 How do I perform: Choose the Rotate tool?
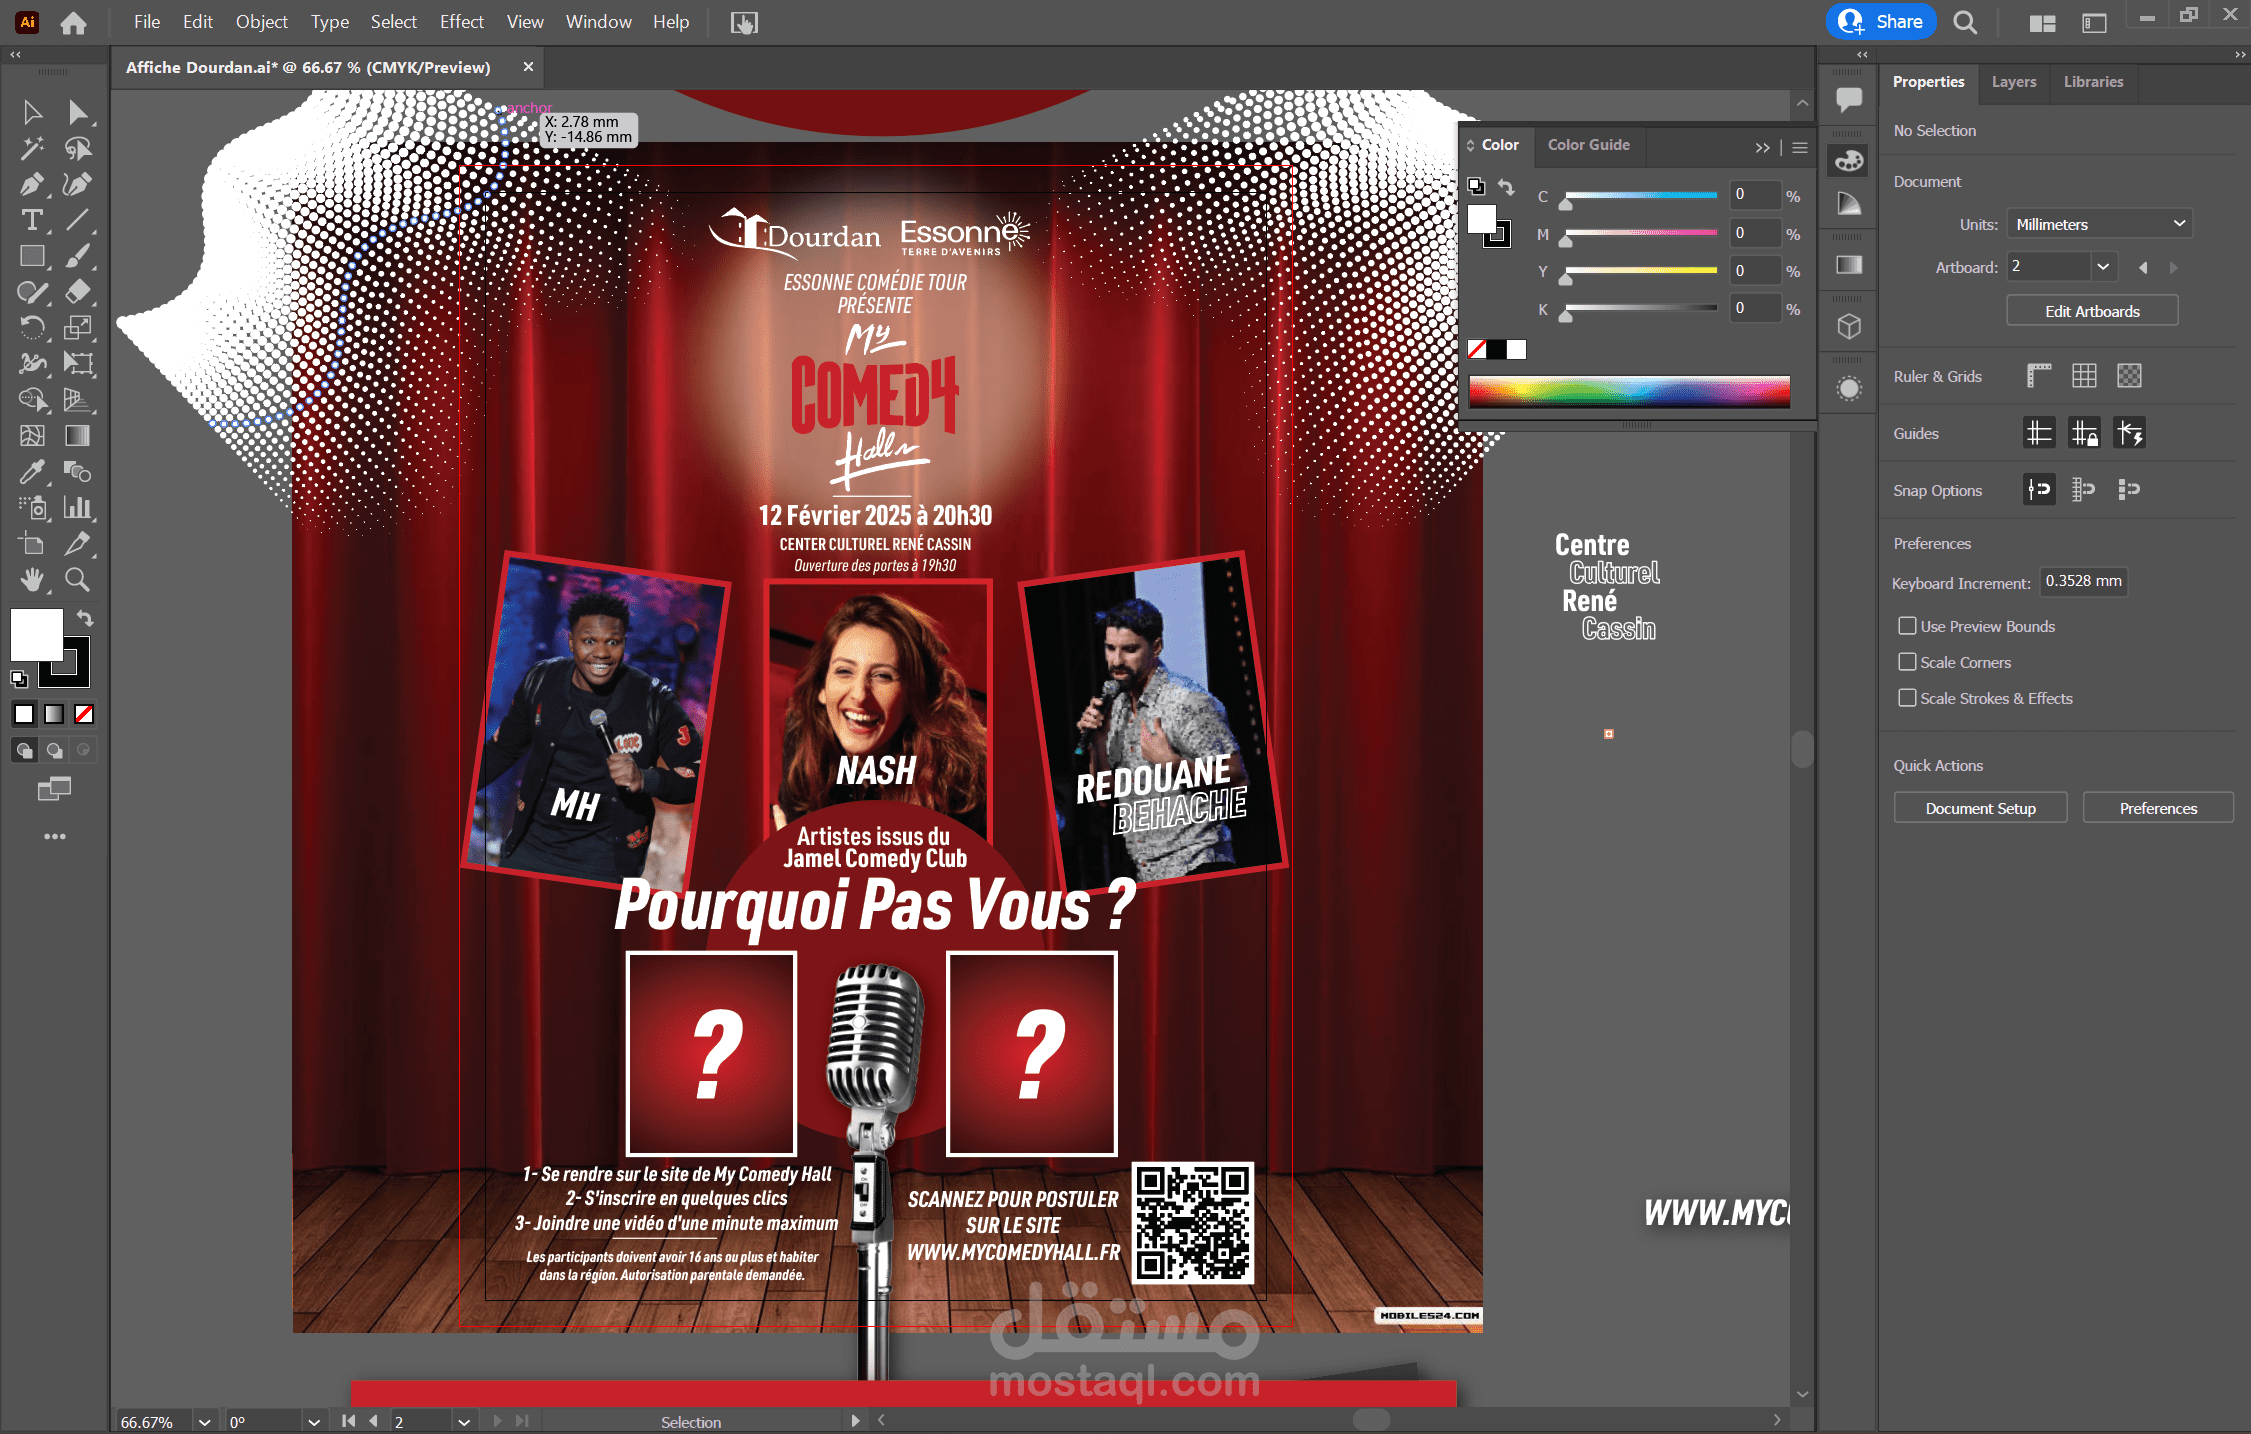tap(32, 328)
